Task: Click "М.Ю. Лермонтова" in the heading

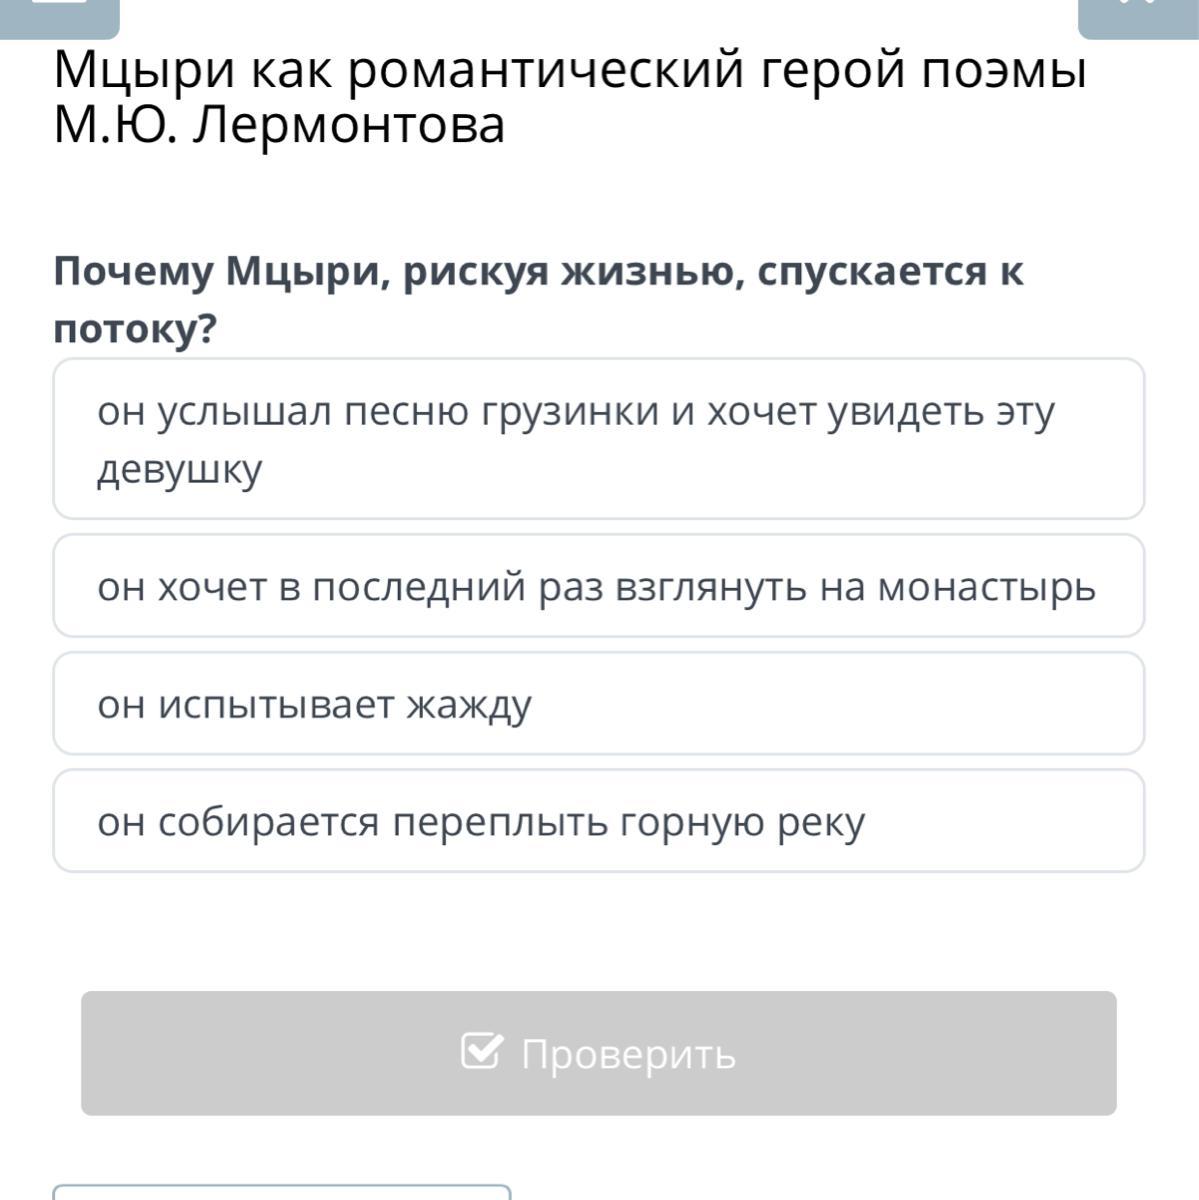Action: point(279,126)
